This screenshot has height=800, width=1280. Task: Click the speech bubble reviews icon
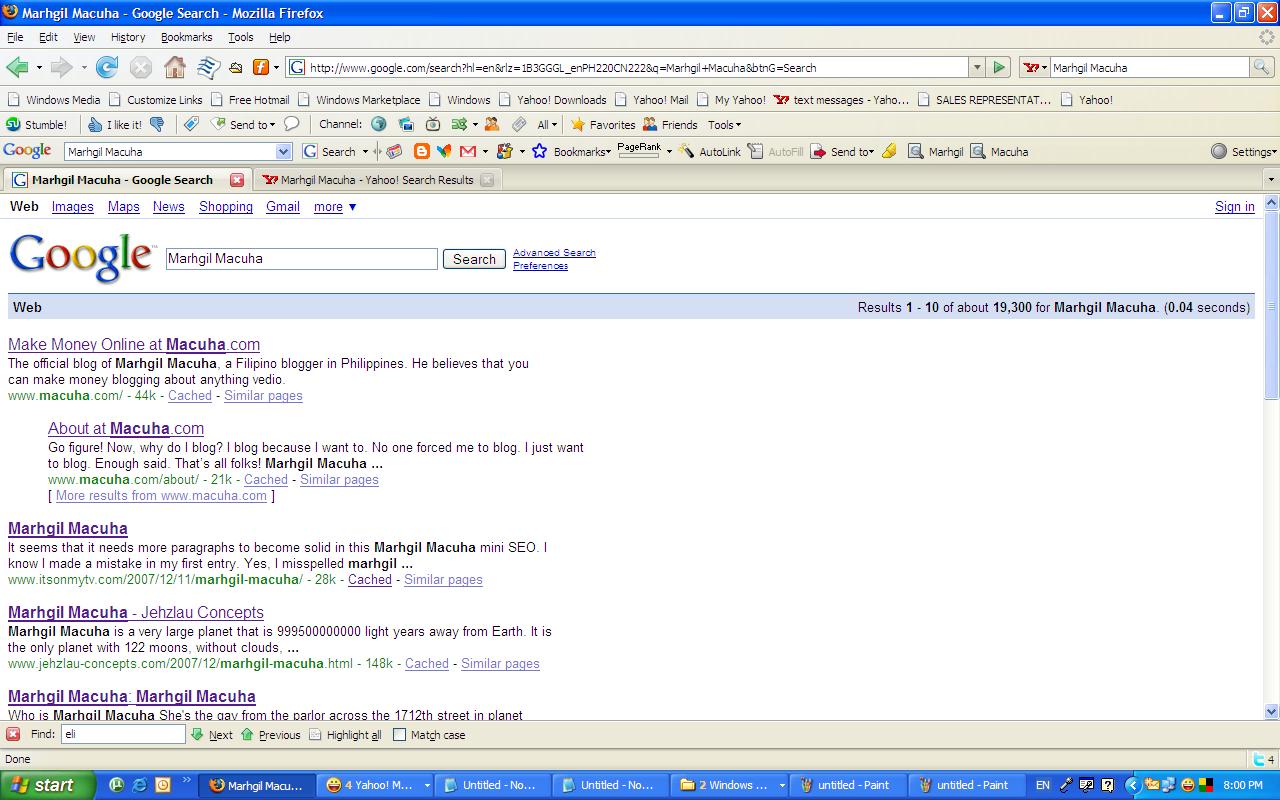pyautogui.click(x=292, y=124)
